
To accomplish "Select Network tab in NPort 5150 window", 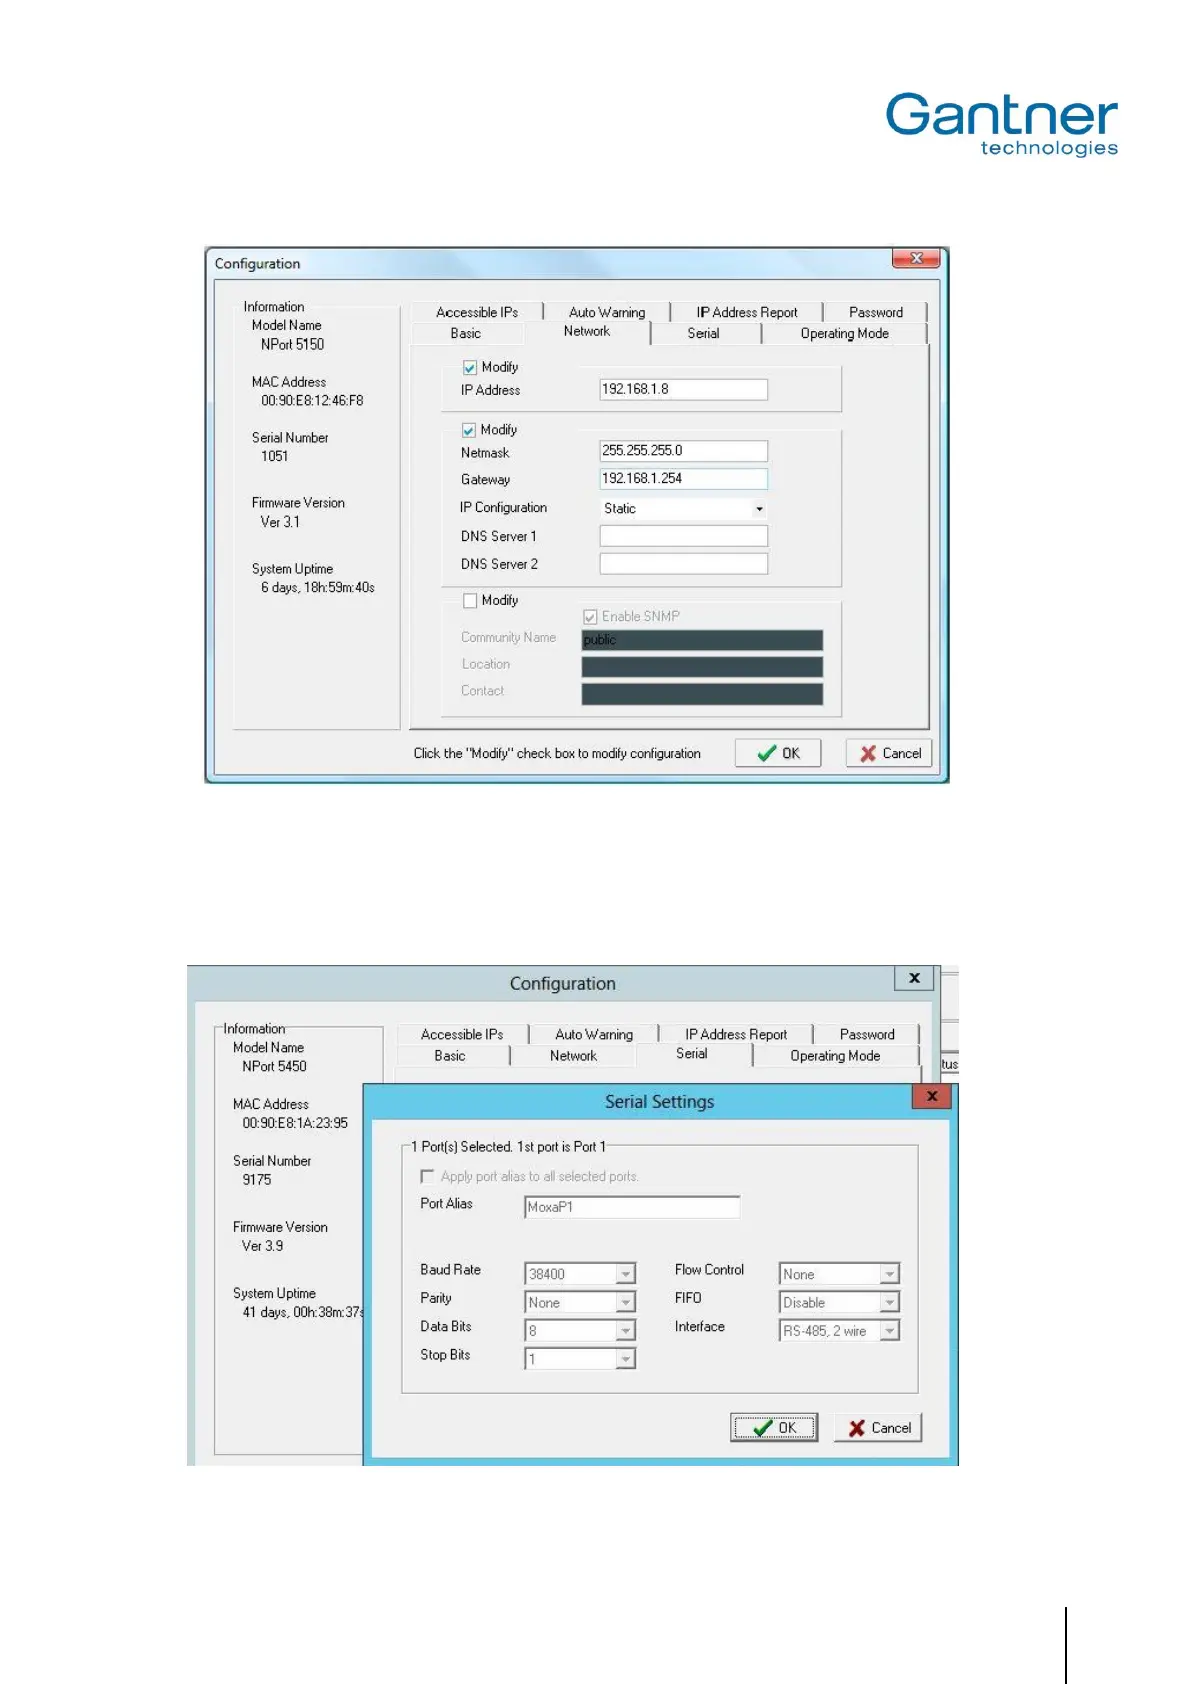I will pyautogui.click(x=587, y=331).
